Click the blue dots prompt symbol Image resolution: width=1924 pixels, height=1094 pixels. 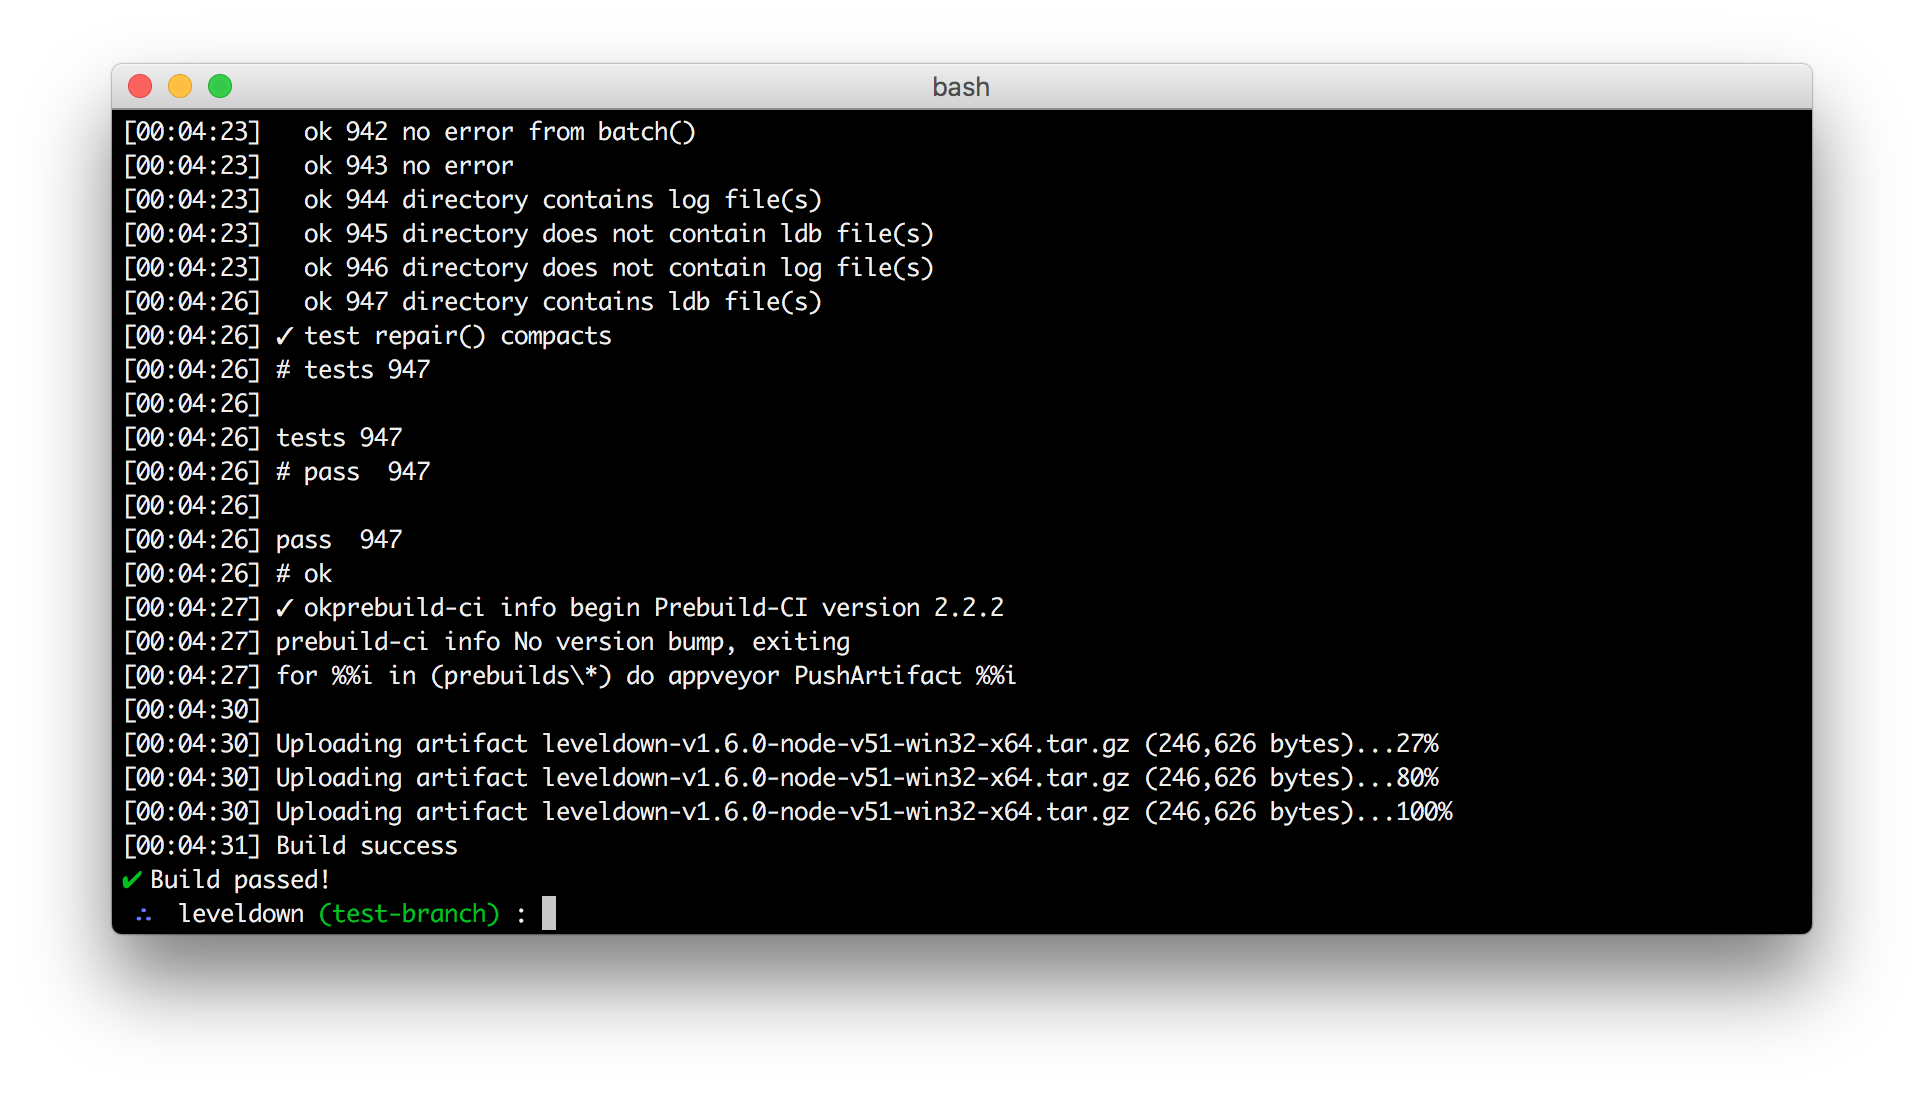(144, 914)
